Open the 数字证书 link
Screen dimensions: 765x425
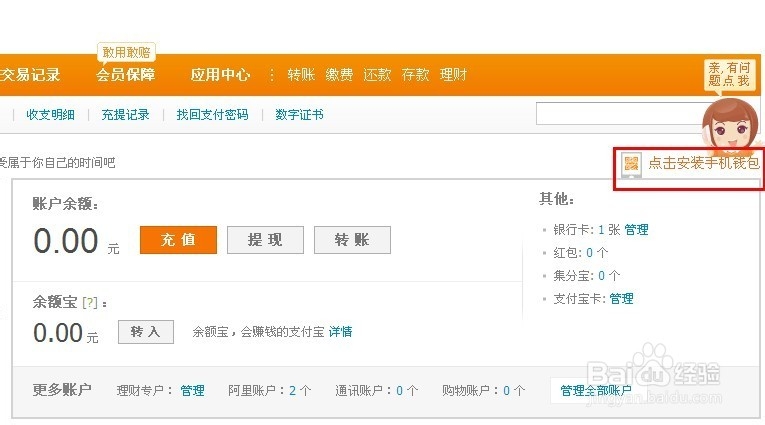(300, 115)
